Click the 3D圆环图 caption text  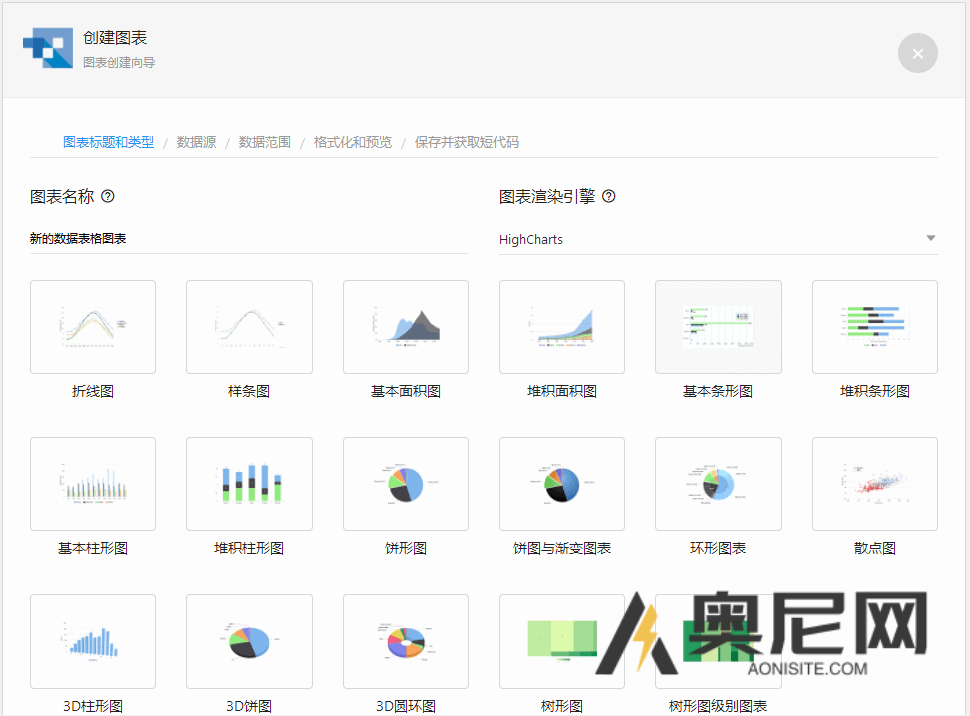click(406, 706)
